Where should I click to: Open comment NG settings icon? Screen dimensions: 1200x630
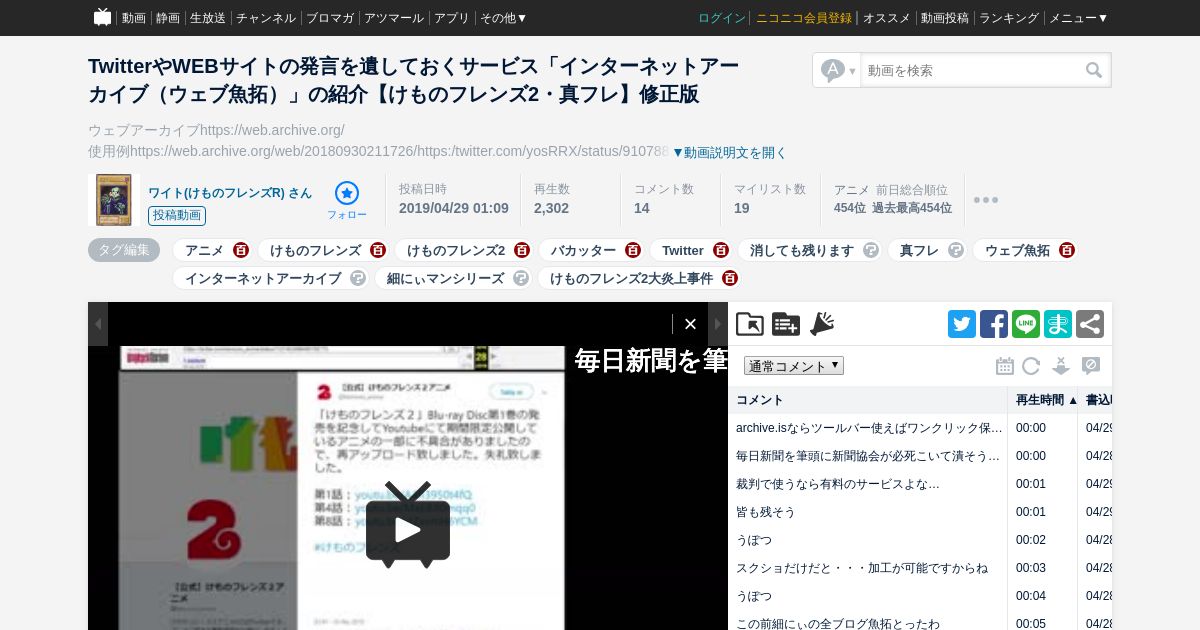coord(1091,366)
